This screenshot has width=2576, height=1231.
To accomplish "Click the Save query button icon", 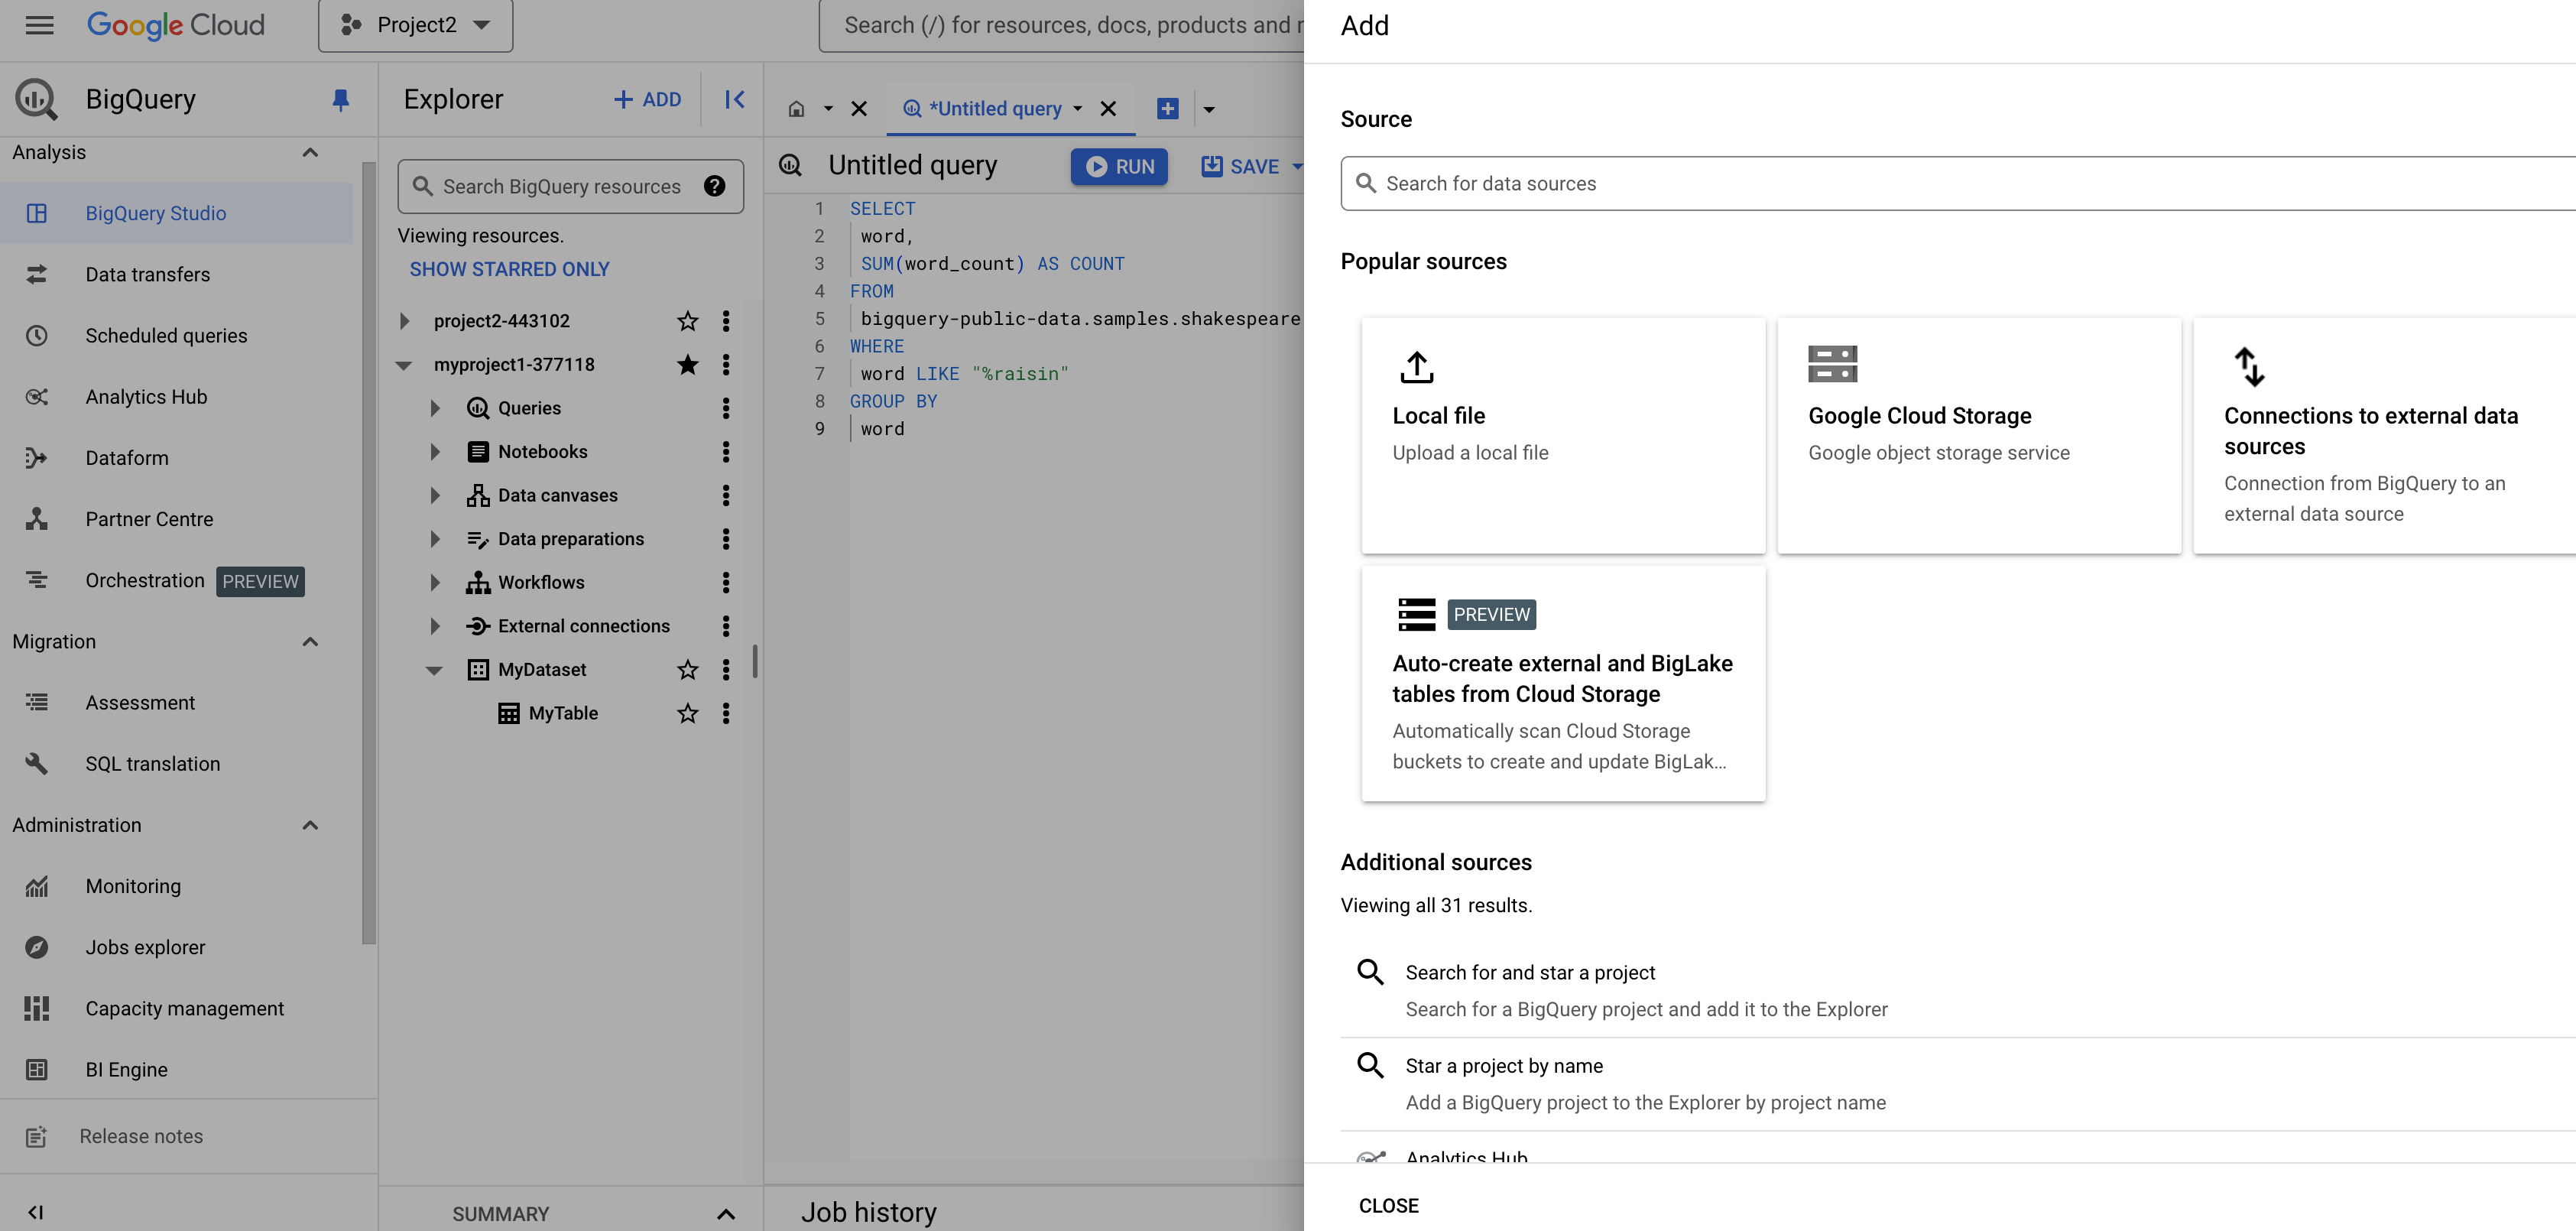I will pyautogui.click(x=1209, y=166).
